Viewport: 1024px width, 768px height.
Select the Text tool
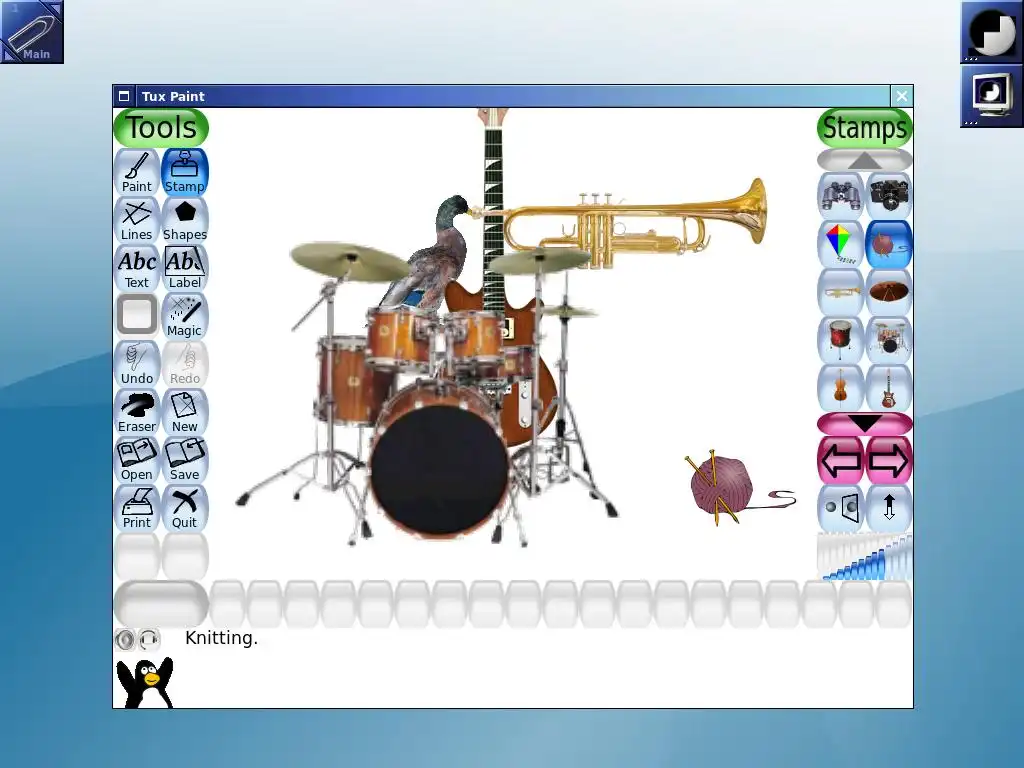coord(137,268)
